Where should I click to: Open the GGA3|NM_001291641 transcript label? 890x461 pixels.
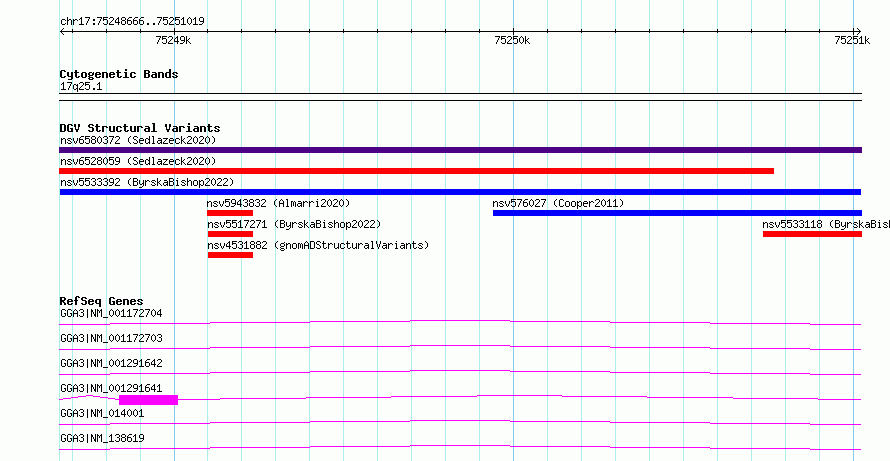111,388
